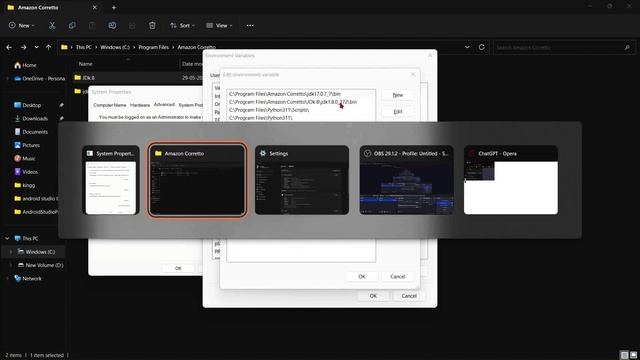Screen dimensions: 640x360
Task: Expand the Network tree node
Action: tap(7, 278)
